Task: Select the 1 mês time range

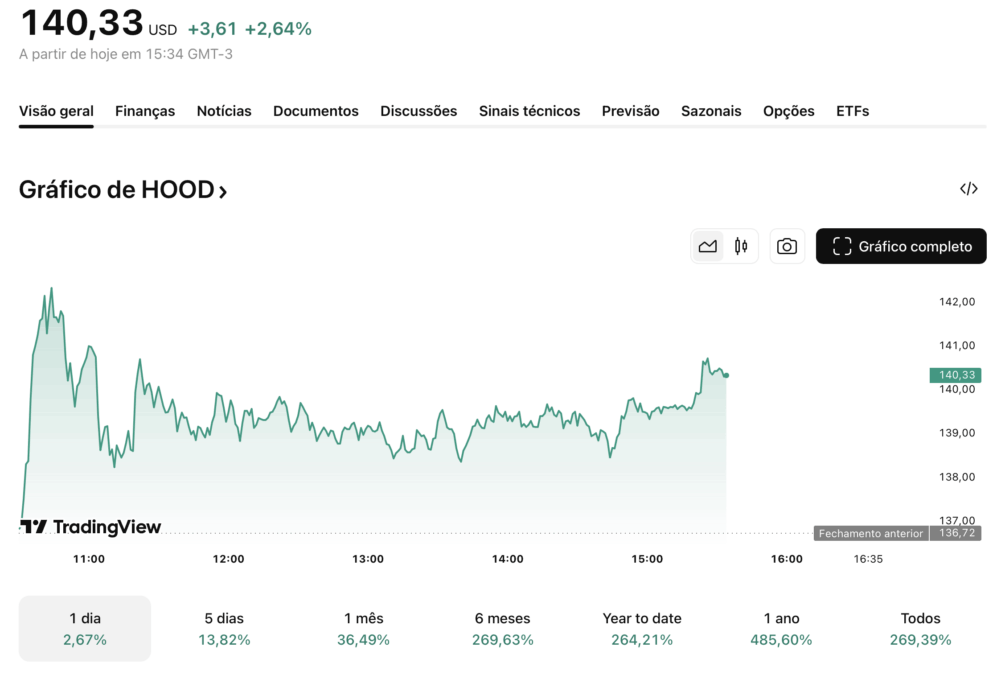Action: click(x=363, y=629)
